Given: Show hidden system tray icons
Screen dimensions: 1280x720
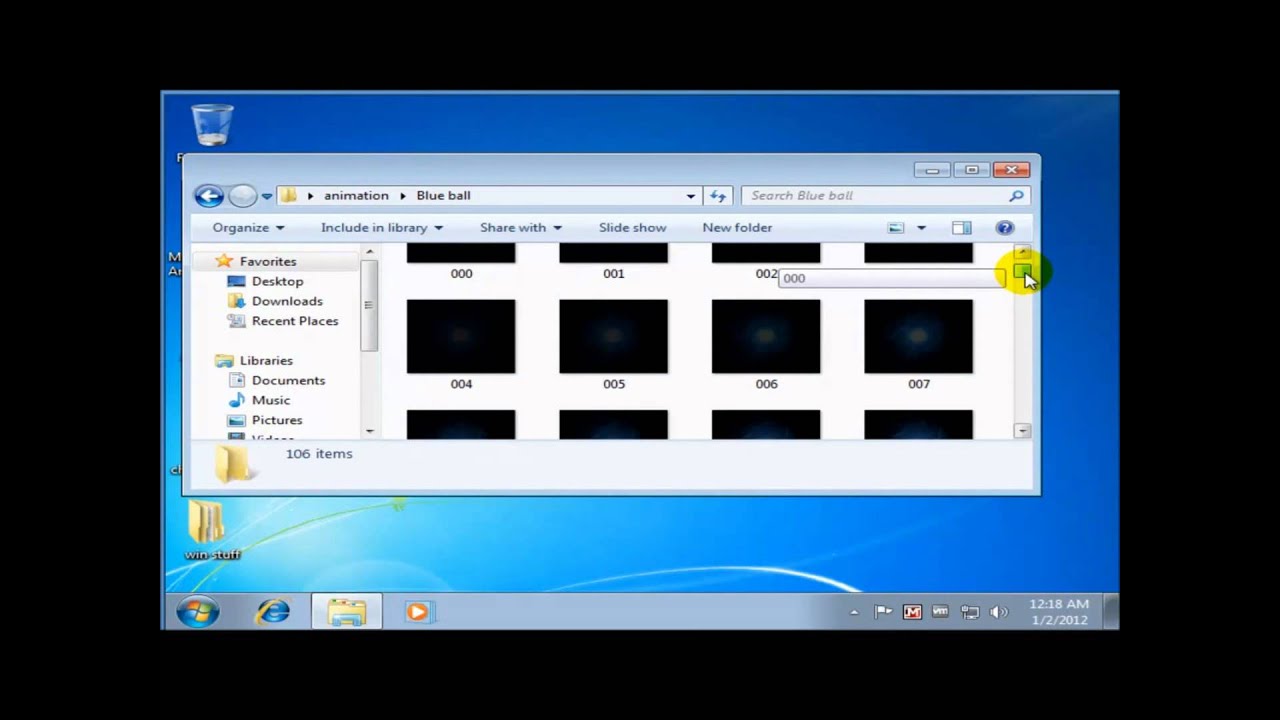Looking at the screenshot, I should pos(854,612).
